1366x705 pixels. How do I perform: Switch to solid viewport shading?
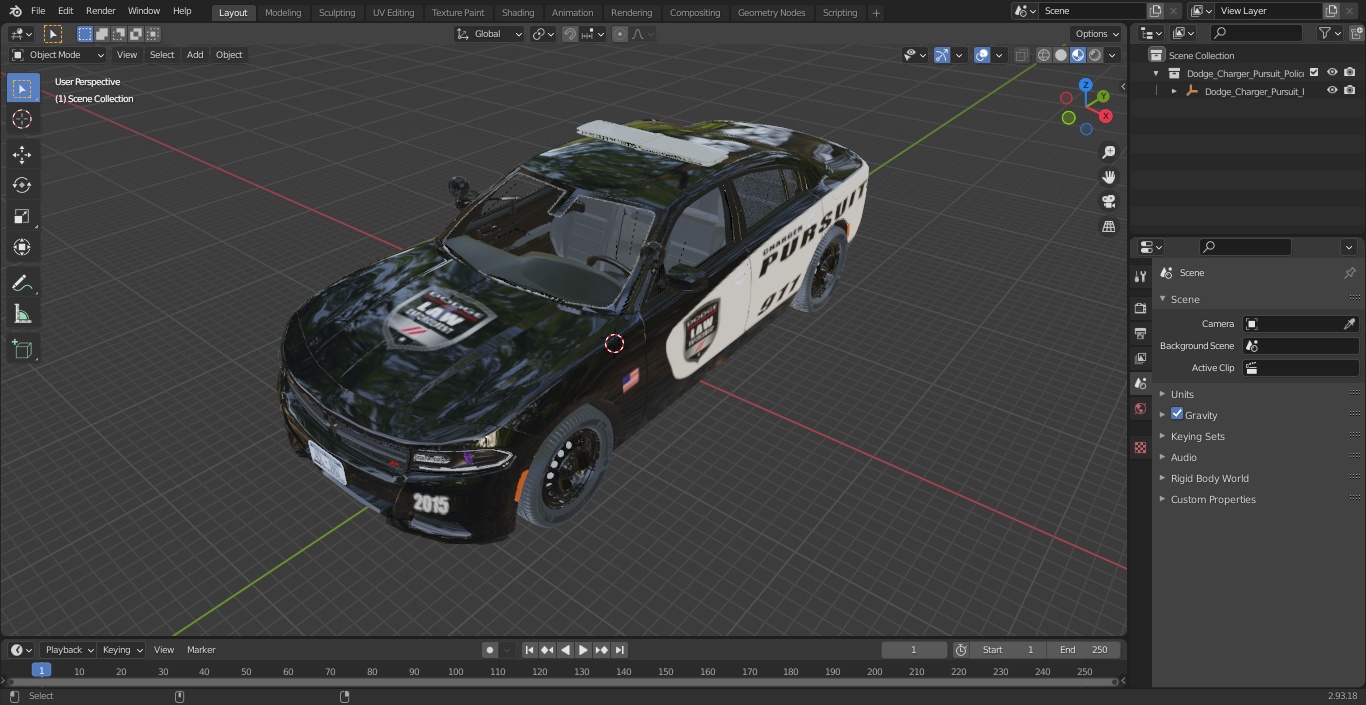[1061, 55]
